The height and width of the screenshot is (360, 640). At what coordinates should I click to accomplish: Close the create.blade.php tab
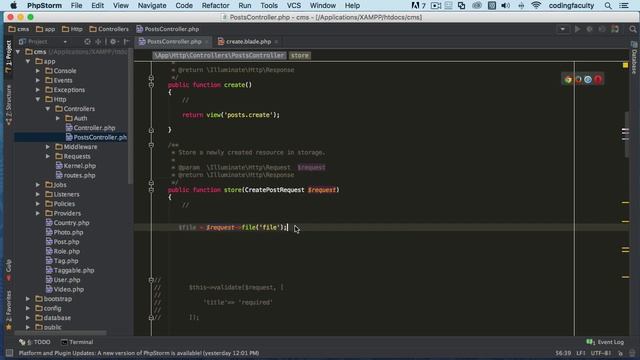tap(276, 42)
